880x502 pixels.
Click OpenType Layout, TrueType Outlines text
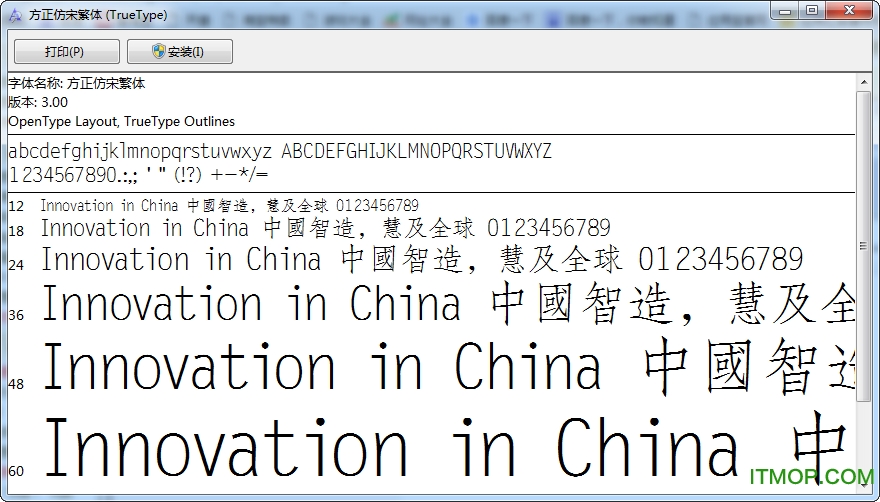coord(122,121)
